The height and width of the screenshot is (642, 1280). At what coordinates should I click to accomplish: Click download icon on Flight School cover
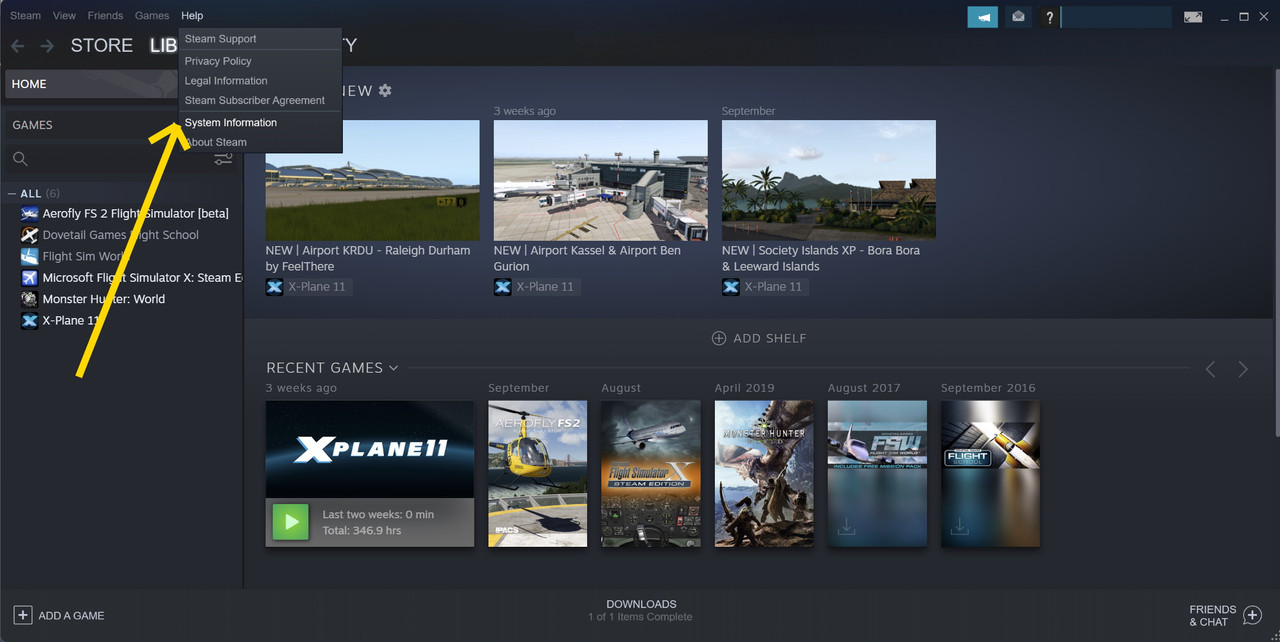tap(959, 526)
